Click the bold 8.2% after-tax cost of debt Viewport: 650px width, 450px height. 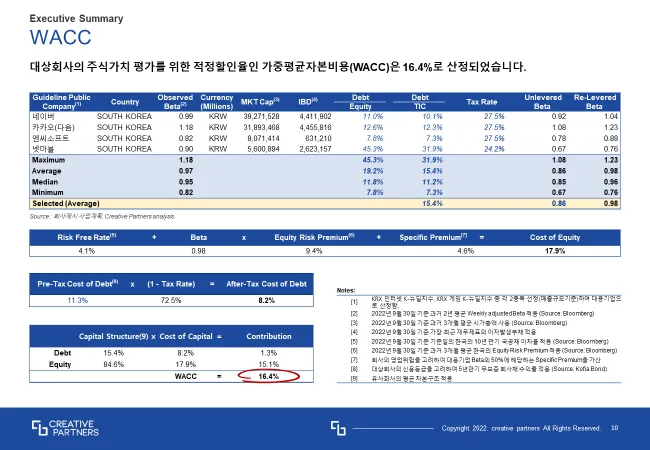pos(266,300)
